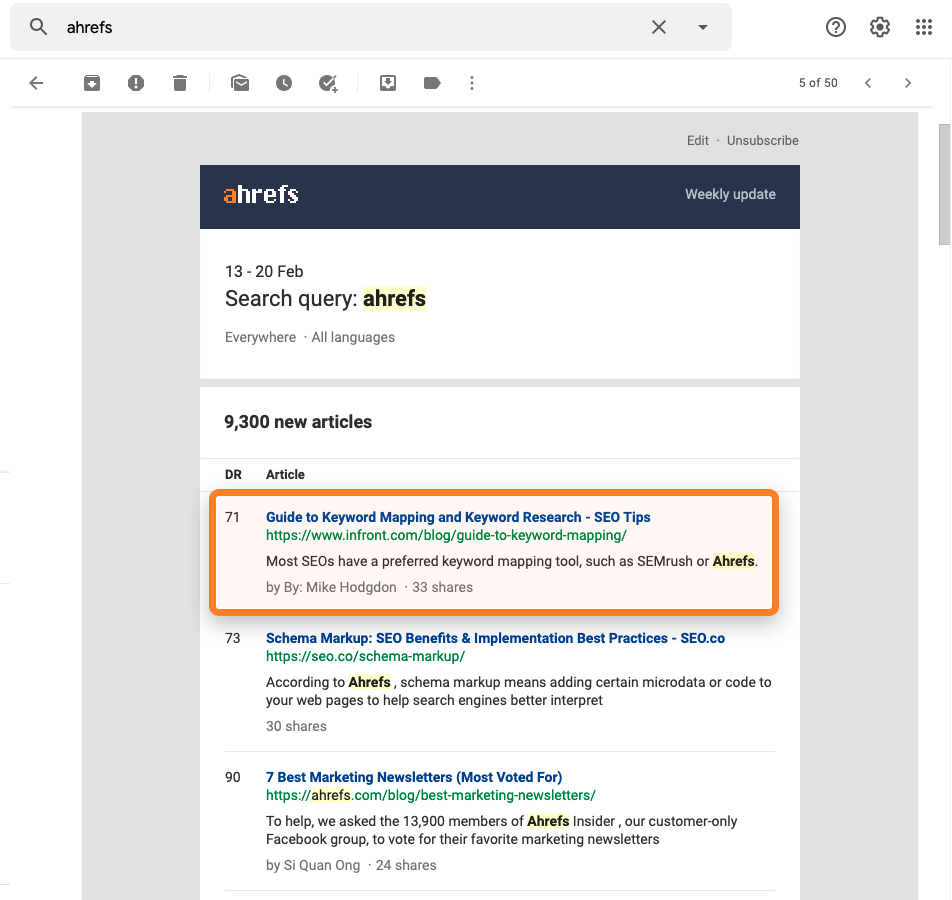
Task: Click the back arrow to return to inbox
Action: coord(37,83)
